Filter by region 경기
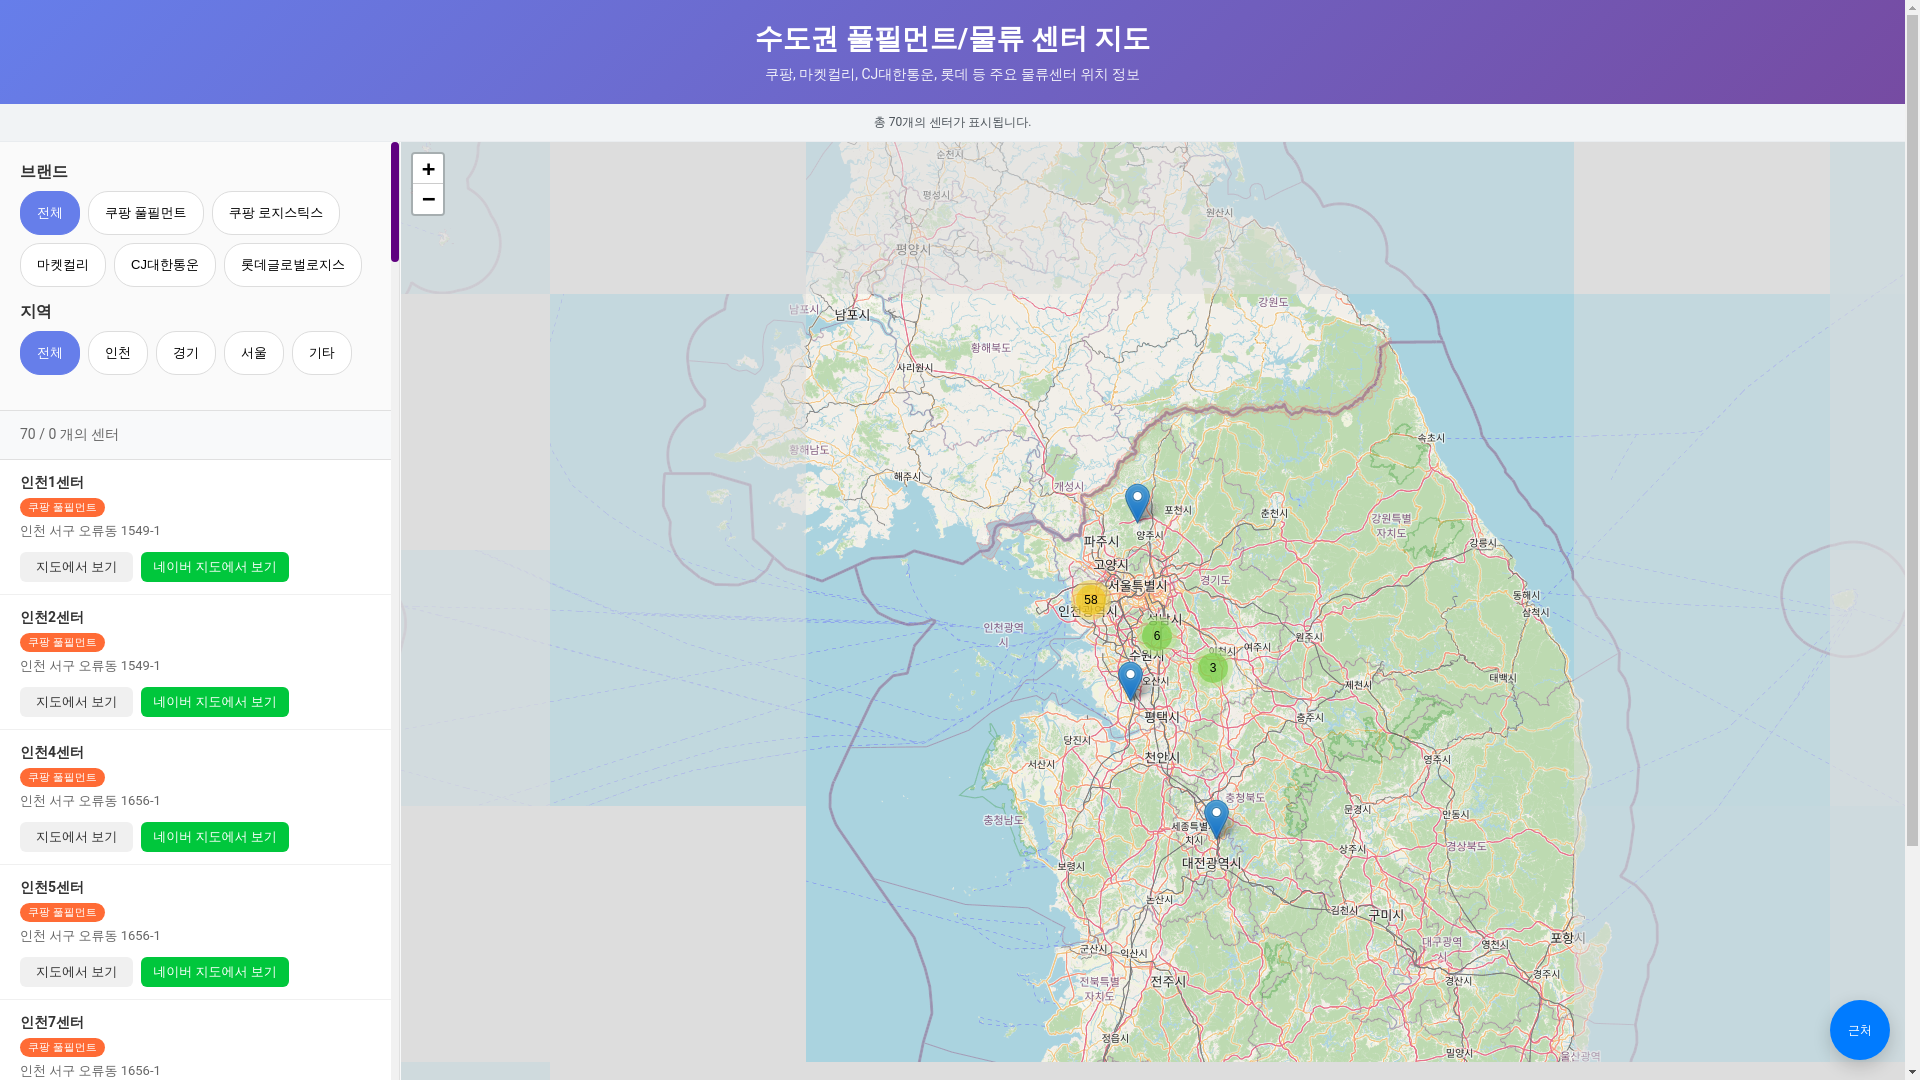Viewport: 1920px width, 1080px height. 186,353
